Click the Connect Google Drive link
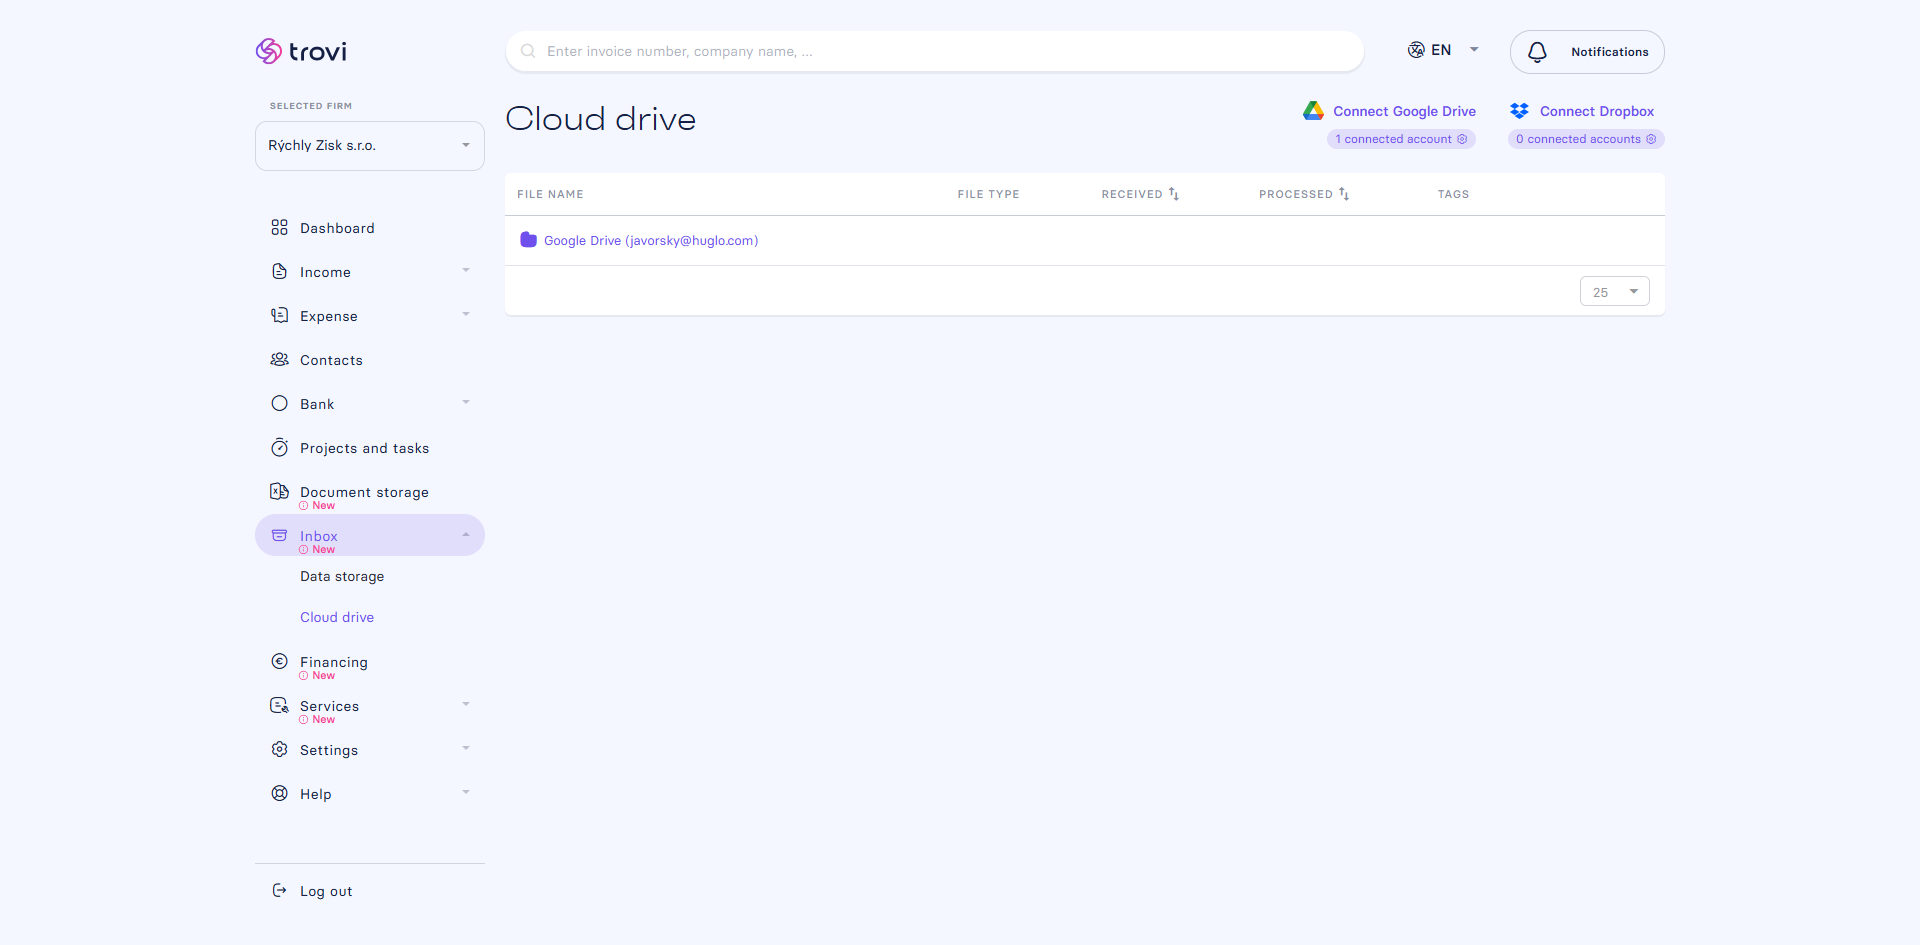The height and width of the screenshot is (945, 1920). [x=1404, y=111]
